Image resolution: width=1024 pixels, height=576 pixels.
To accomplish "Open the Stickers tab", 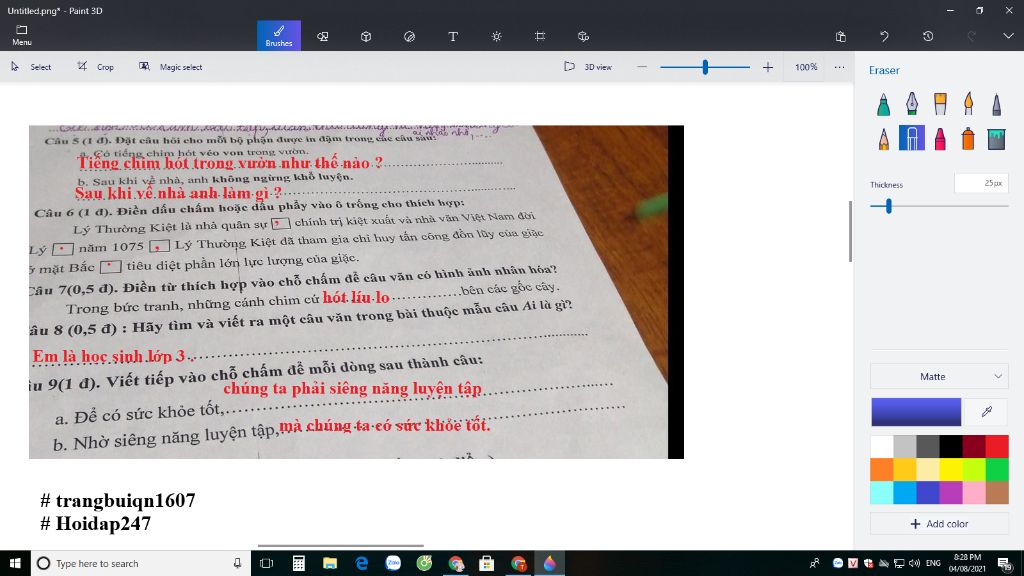I will coord(409,37).
